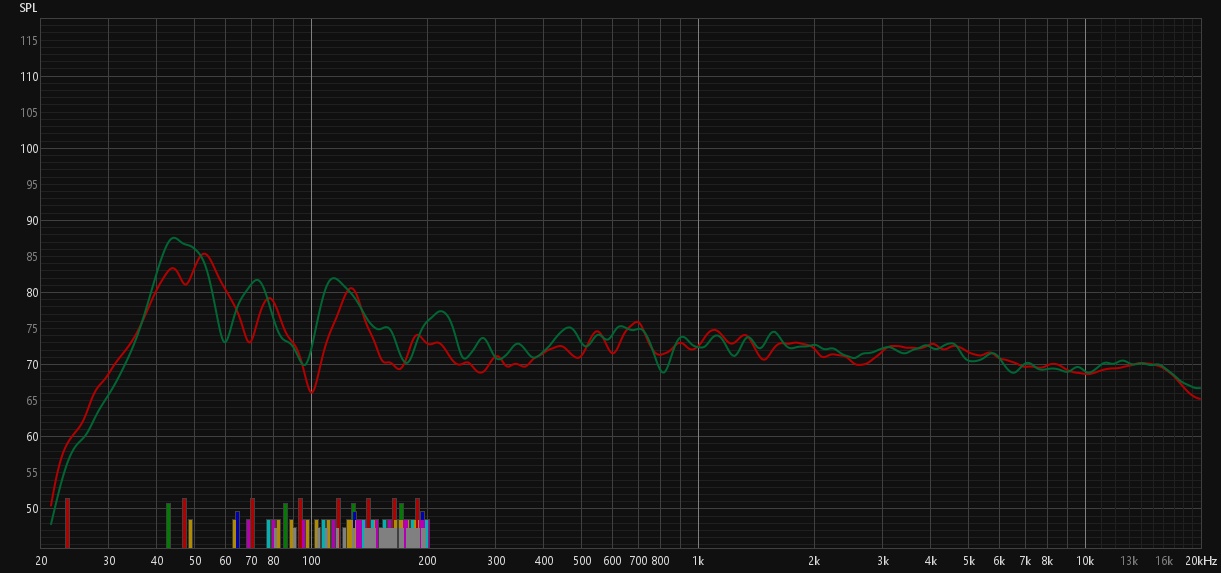Click the leftmost red mode bar

(x=67, y=523)
